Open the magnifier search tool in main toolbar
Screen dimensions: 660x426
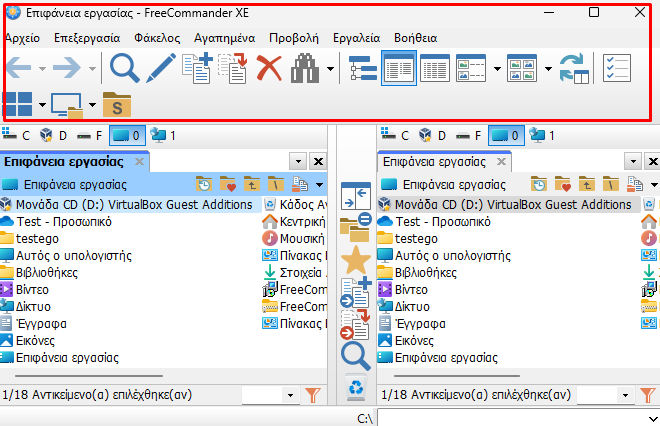click(124, 68)
